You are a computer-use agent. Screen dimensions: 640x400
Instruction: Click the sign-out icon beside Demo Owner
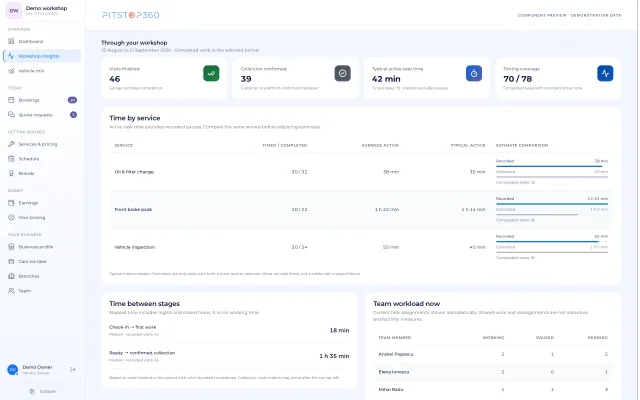(x=73, y=370)
